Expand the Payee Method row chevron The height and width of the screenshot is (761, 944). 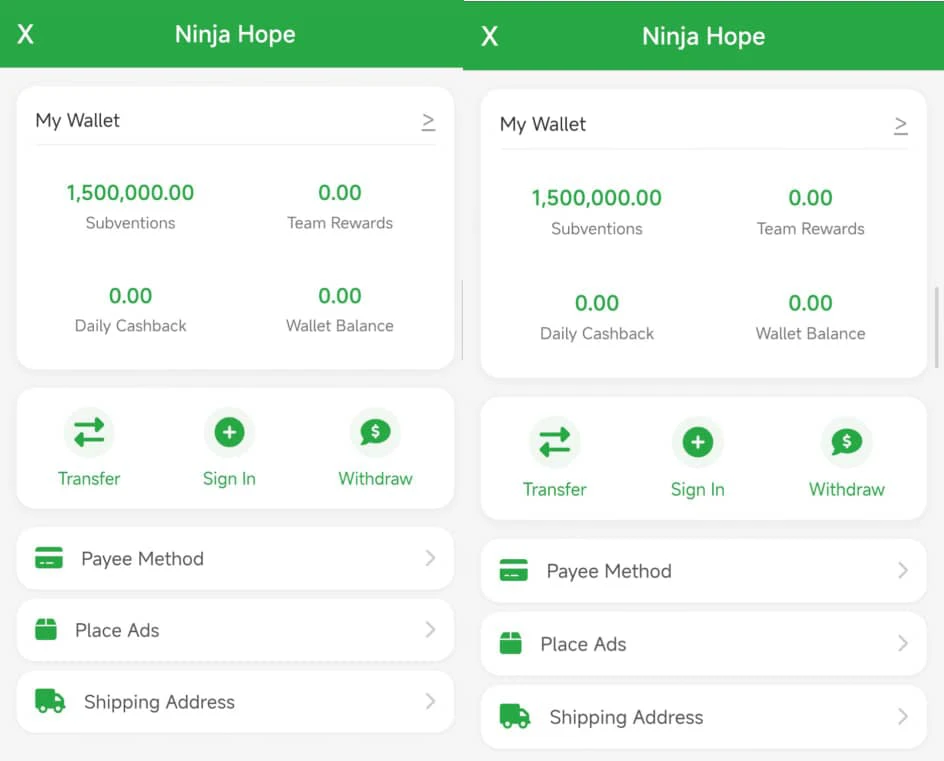(431, 558)
